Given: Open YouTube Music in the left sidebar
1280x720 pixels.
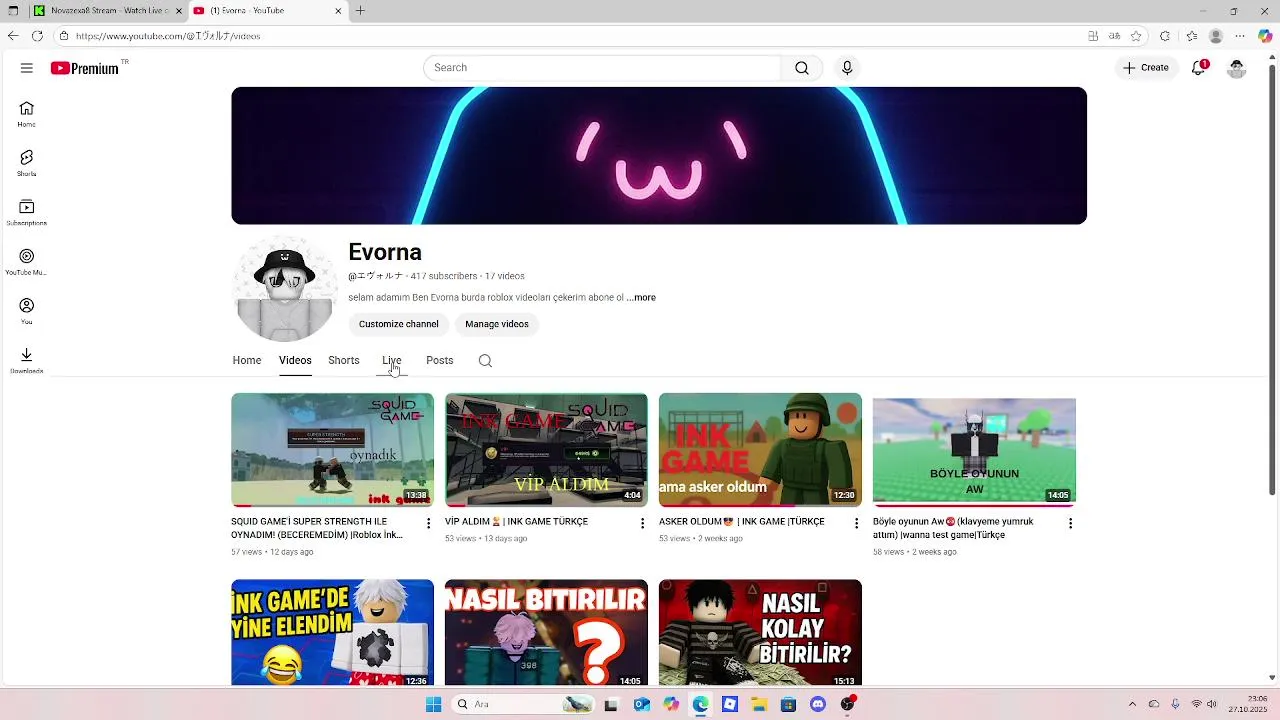Looking at the screenshot, I should tap(27, 262).
